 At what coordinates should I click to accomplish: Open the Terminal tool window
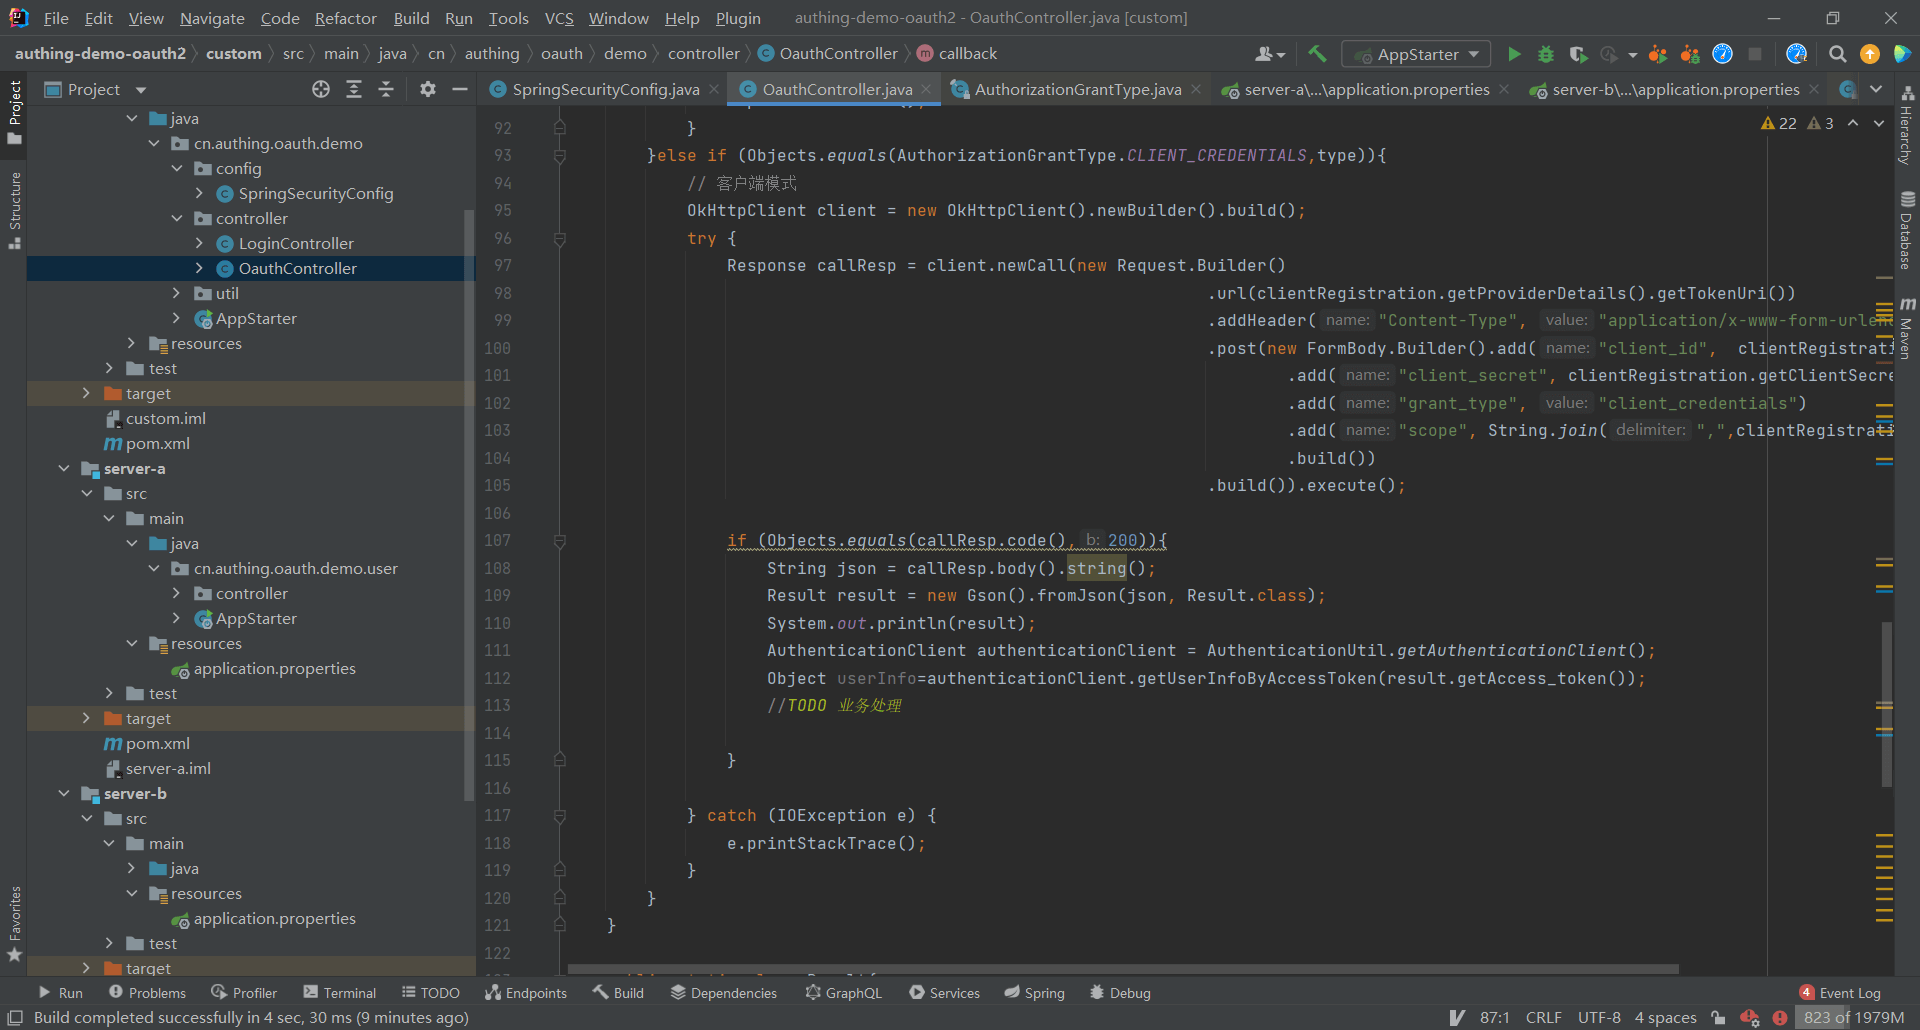[x=340, y=993]
